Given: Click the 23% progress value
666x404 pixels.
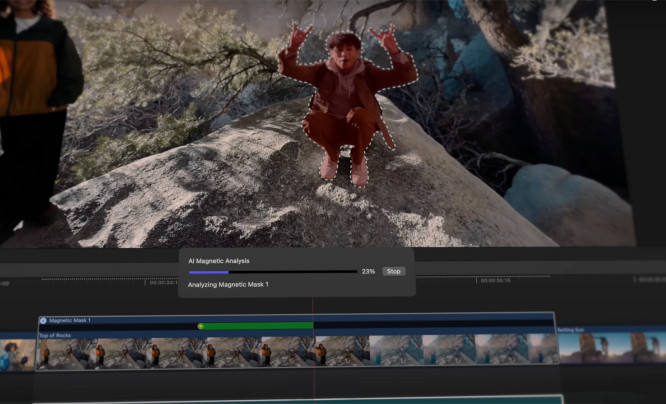Looking at the screenshot, I should [x=368, y=271].
